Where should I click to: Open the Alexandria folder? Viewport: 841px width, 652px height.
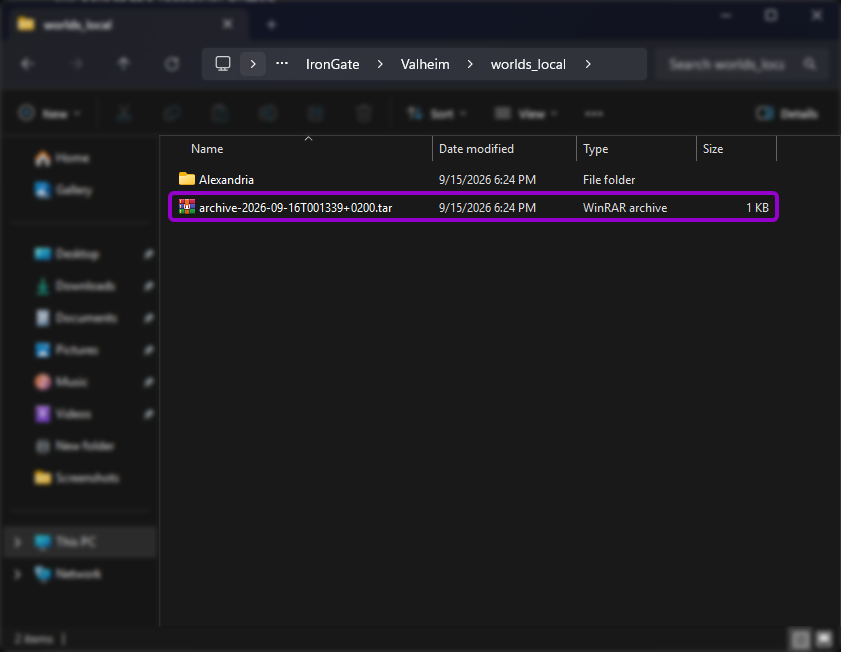coord(226,180)
